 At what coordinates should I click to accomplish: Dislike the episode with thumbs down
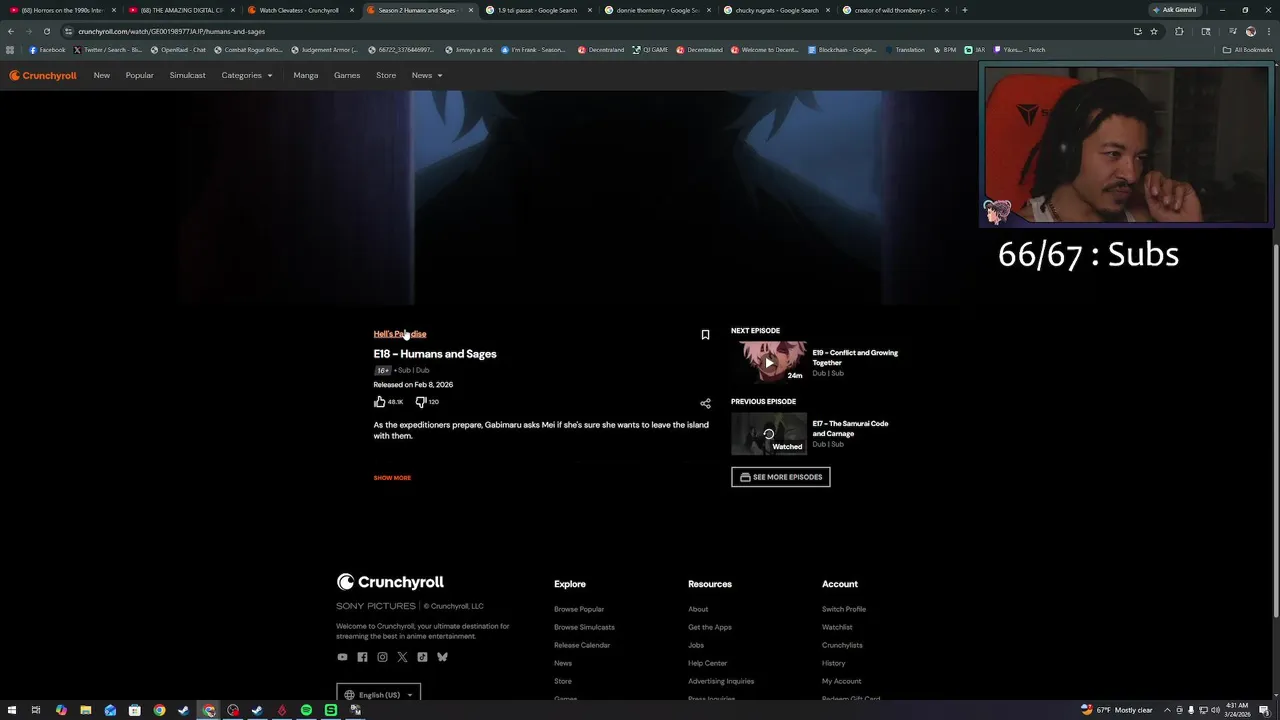[x=421, y=402]
